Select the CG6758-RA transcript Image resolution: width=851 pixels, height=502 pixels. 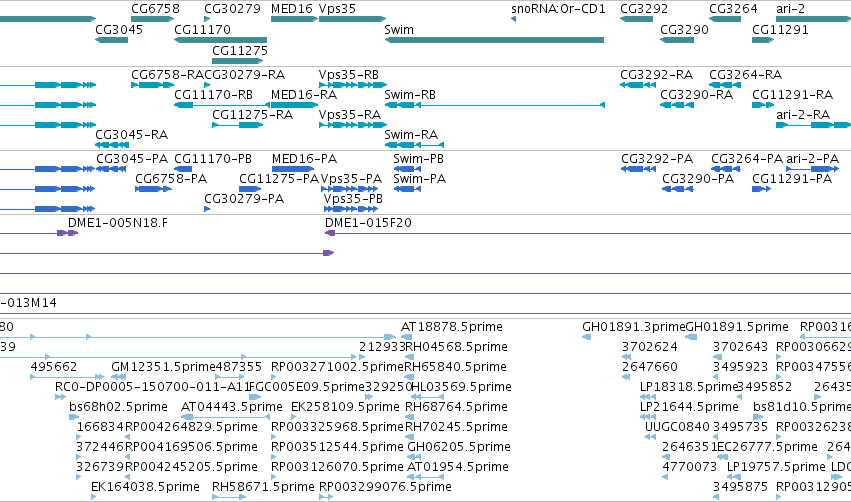153,85
